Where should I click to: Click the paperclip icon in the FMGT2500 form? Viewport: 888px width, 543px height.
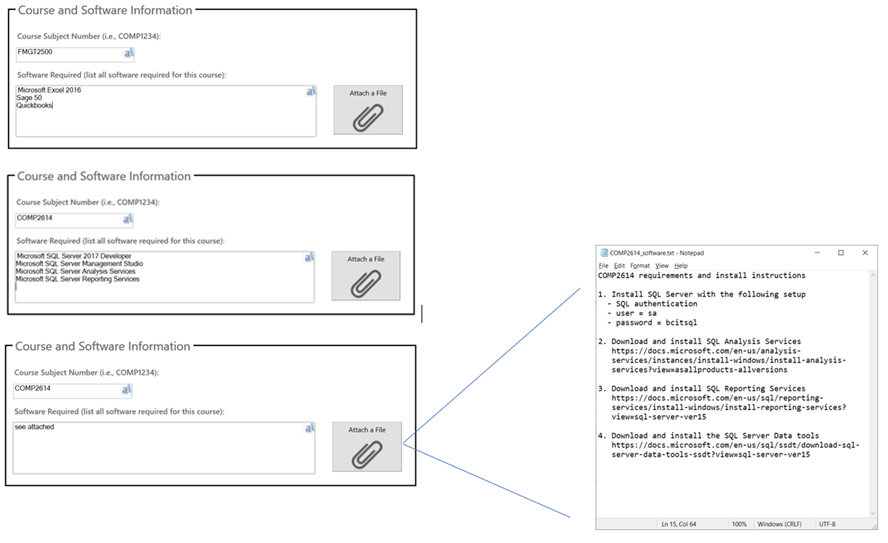click(368, 118)
